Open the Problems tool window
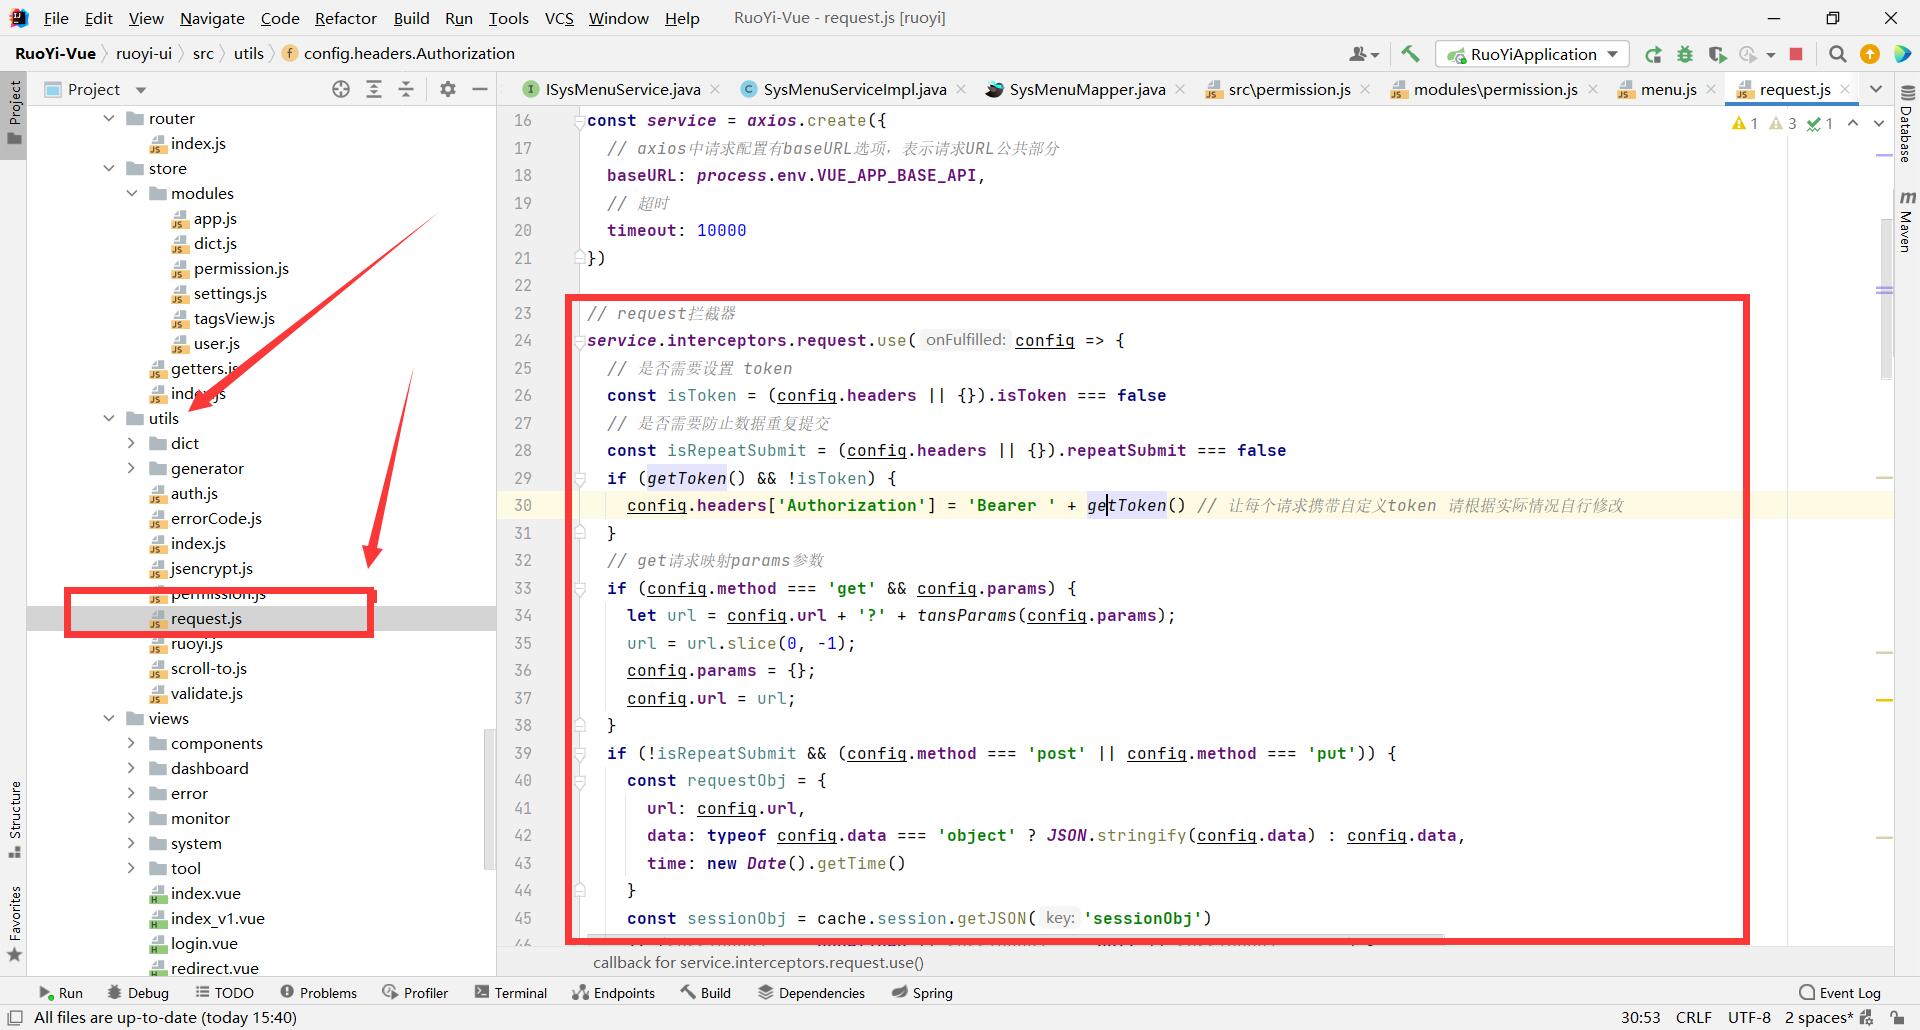 coord(318,993)
